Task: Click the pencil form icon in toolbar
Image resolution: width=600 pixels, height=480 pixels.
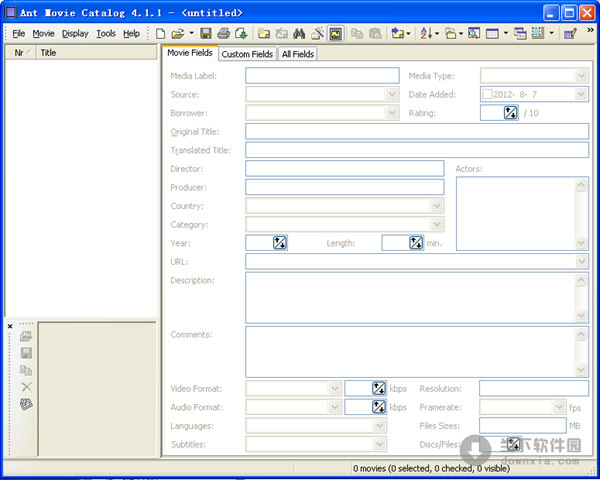Action: [570, 34]
